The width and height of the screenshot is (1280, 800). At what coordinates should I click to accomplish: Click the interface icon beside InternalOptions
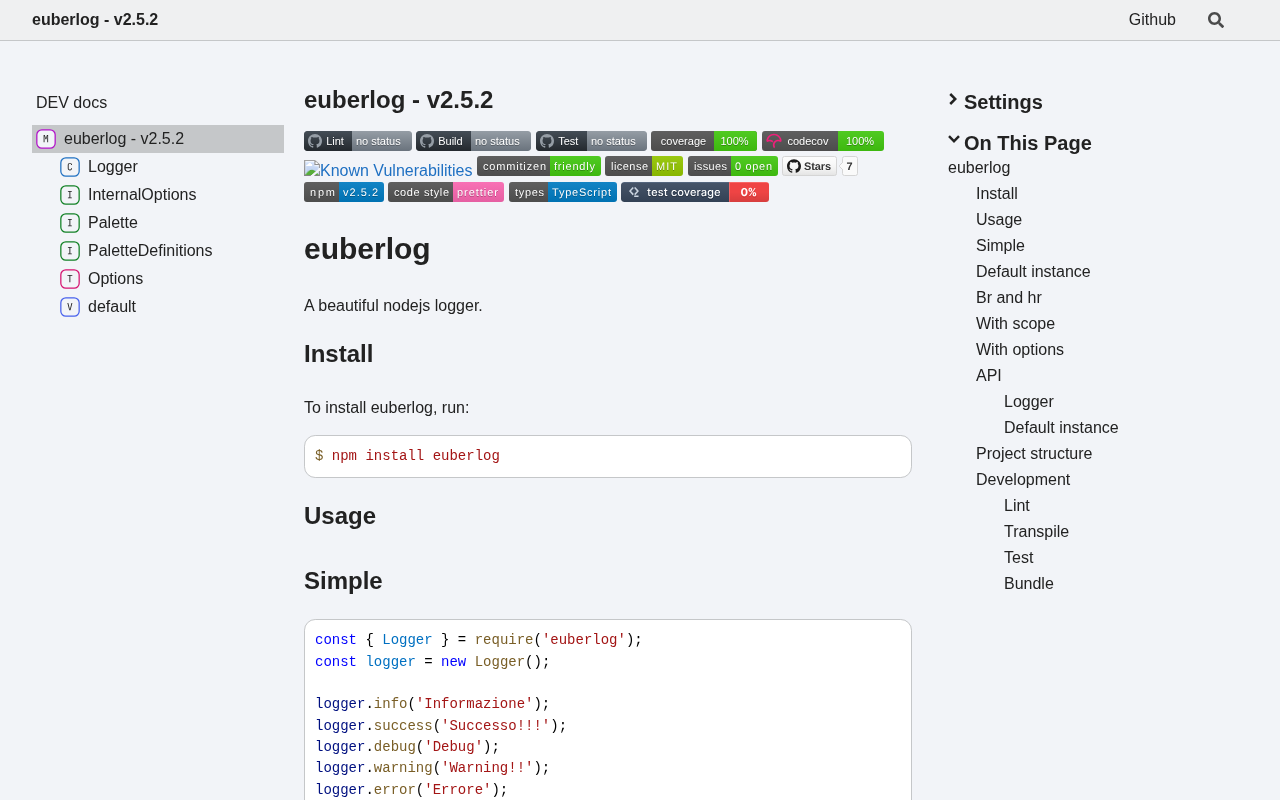pos(70,195)
